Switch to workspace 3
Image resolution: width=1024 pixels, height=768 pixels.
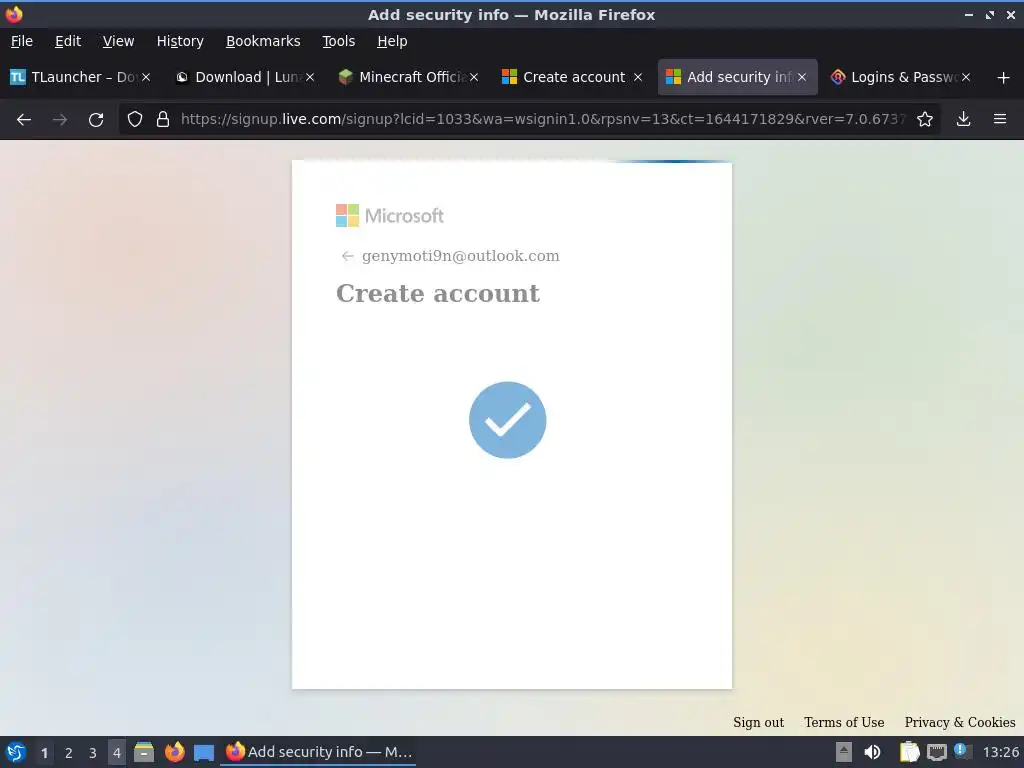click(93, 753)
